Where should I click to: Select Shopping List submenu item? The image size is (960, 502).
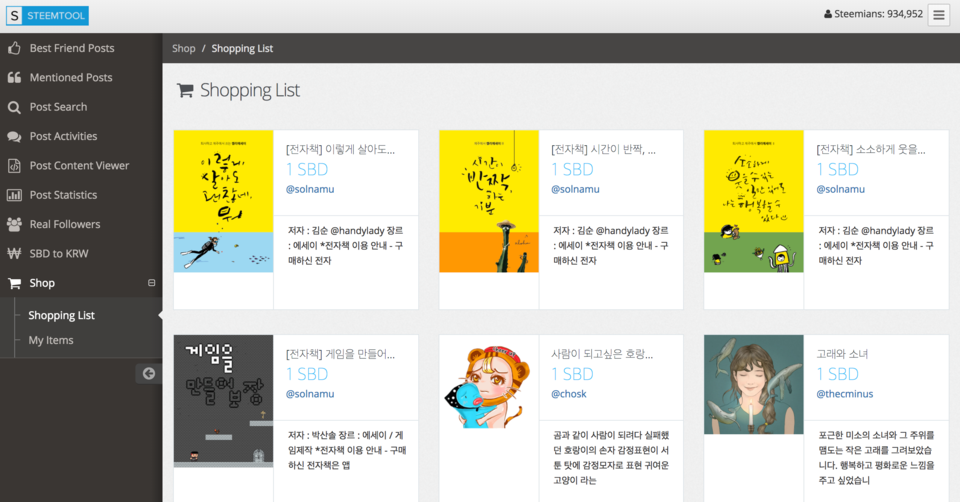coord(61,315)
